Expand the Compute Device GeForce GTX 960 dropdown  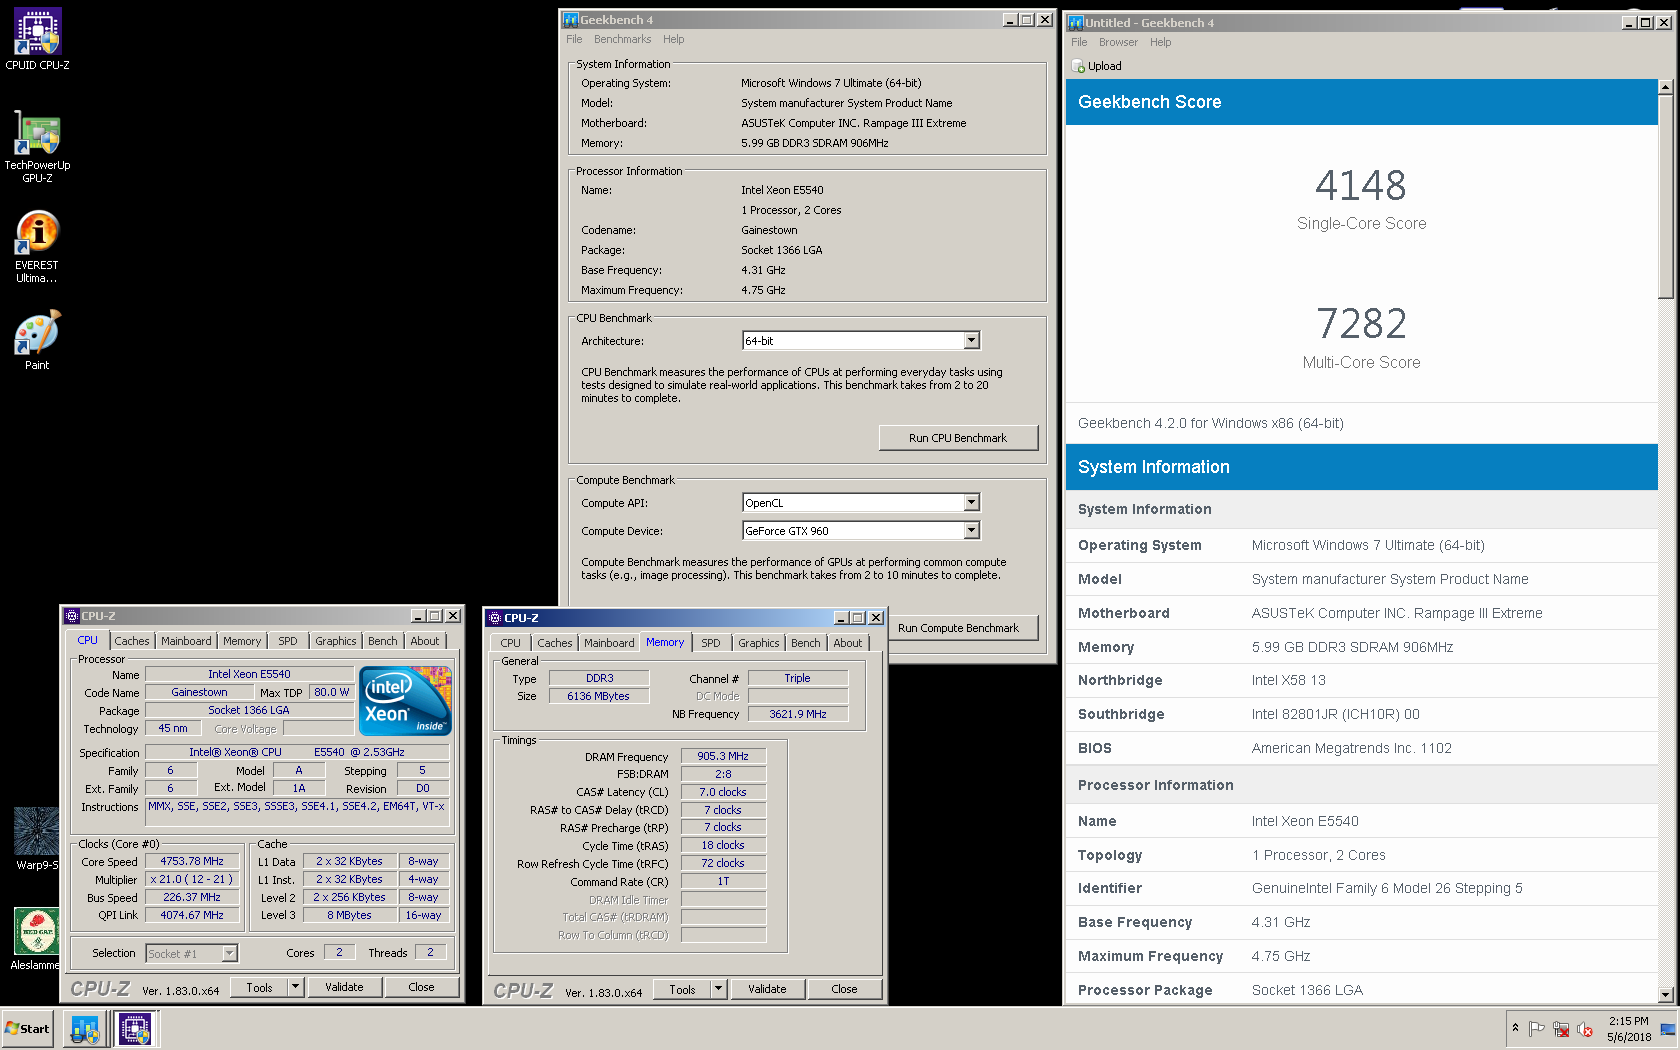[x=971, y=531]
